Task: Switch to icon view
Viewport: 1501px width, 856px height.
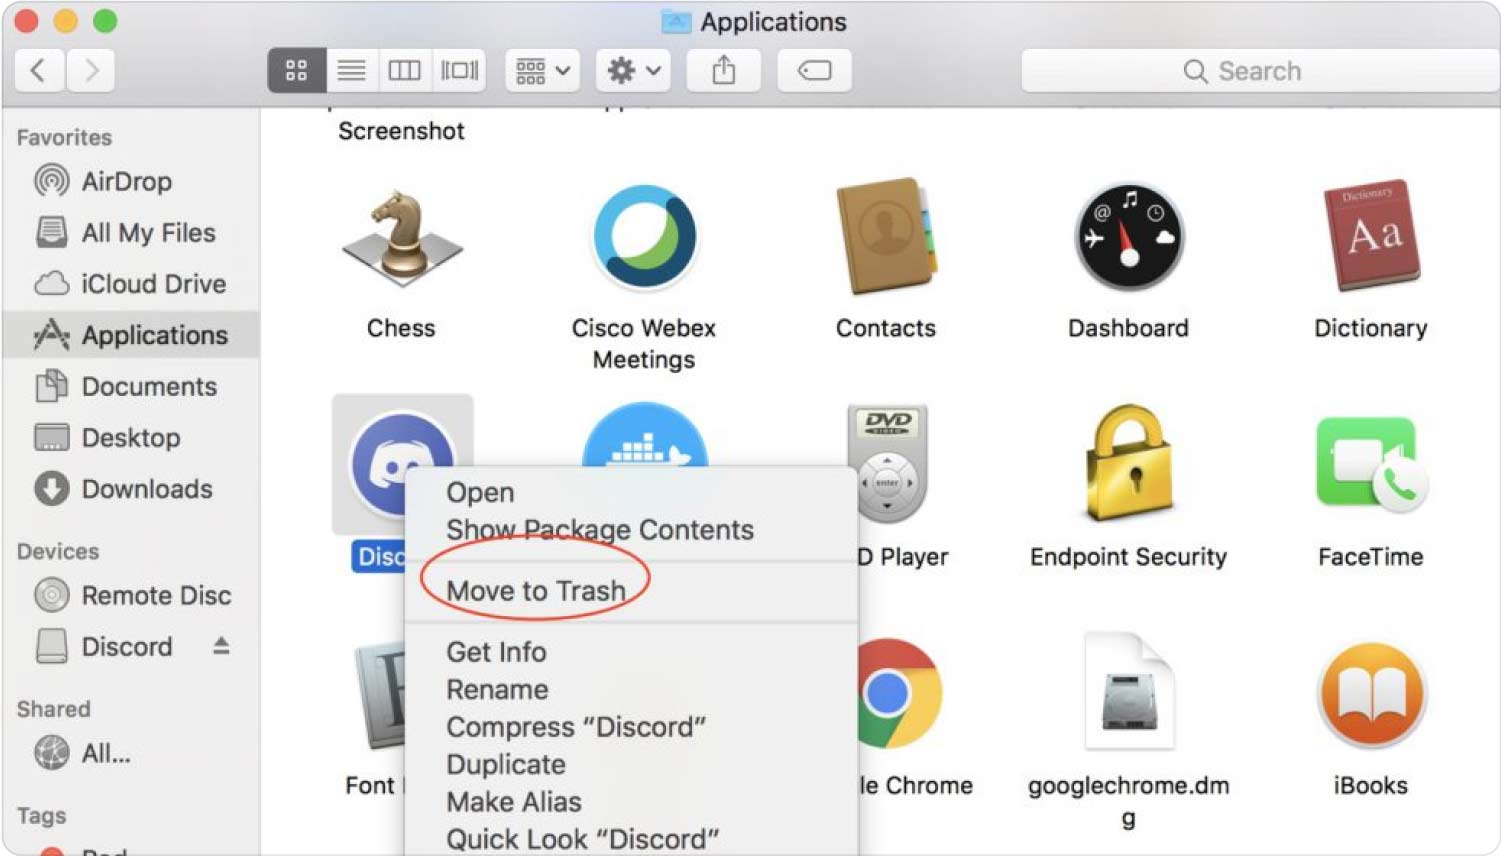Action: 296,71
